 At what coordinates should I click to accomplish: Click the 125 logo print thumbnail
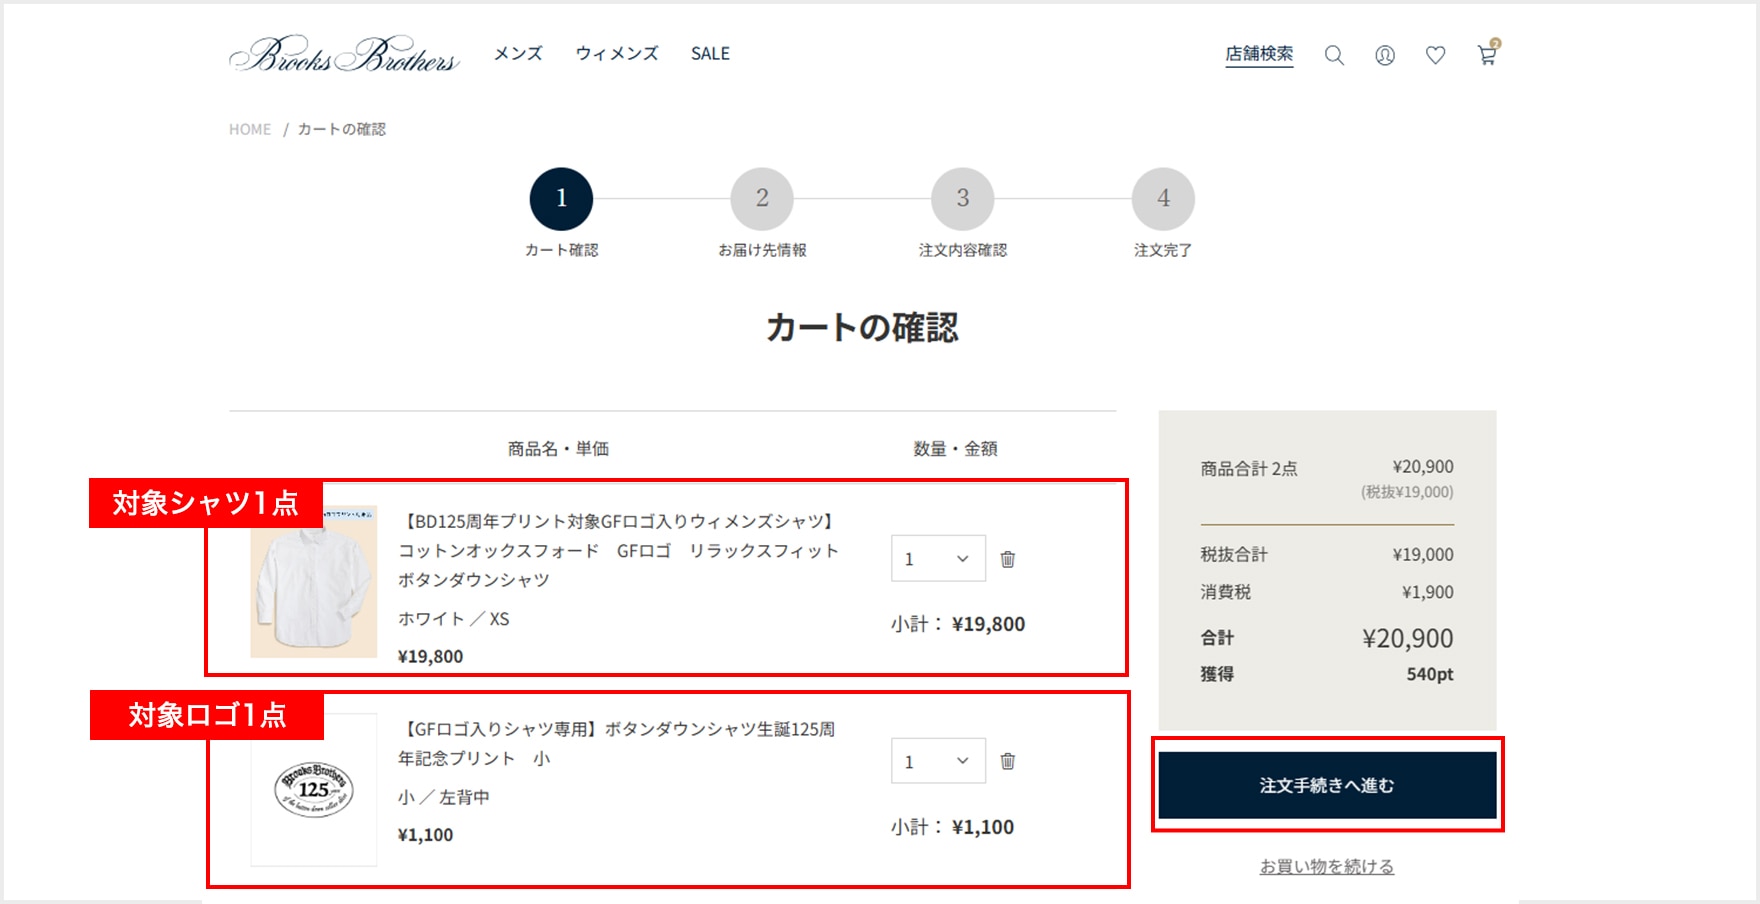314,789
